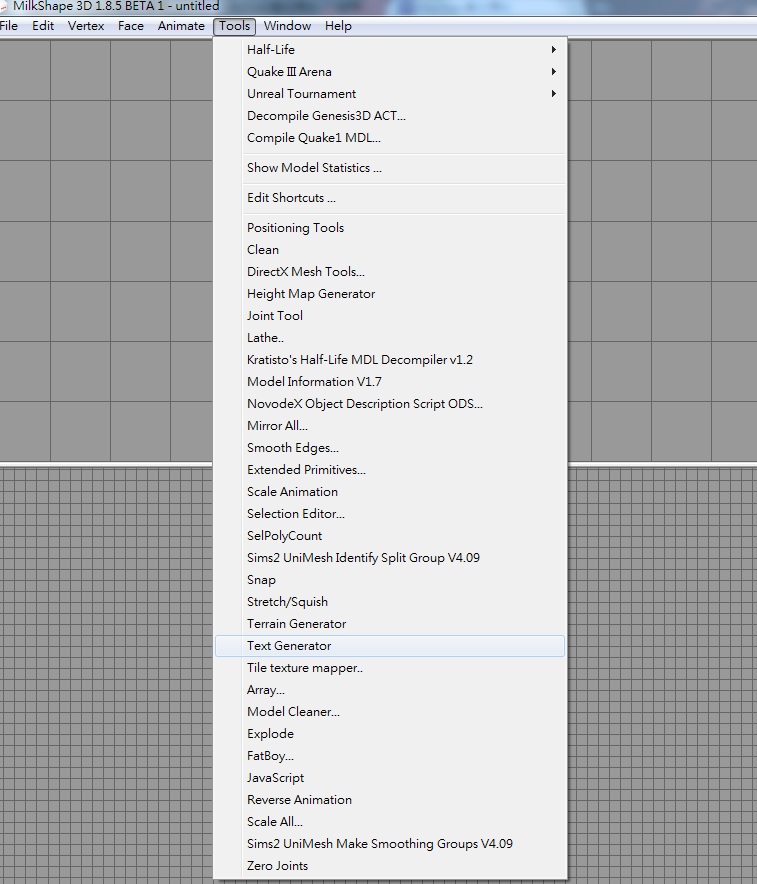757x884 pixels.
Task: Select the Explode entry
Action: 389,733
